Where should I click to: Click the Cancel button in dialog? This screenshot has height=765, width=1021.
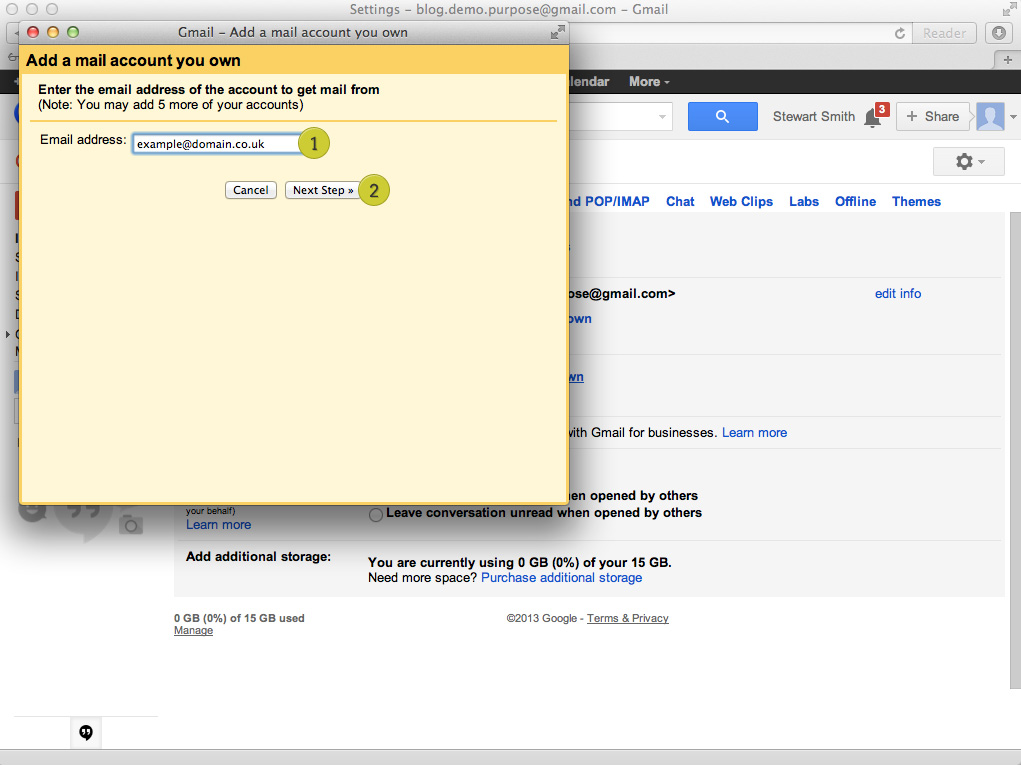[250, 190]
